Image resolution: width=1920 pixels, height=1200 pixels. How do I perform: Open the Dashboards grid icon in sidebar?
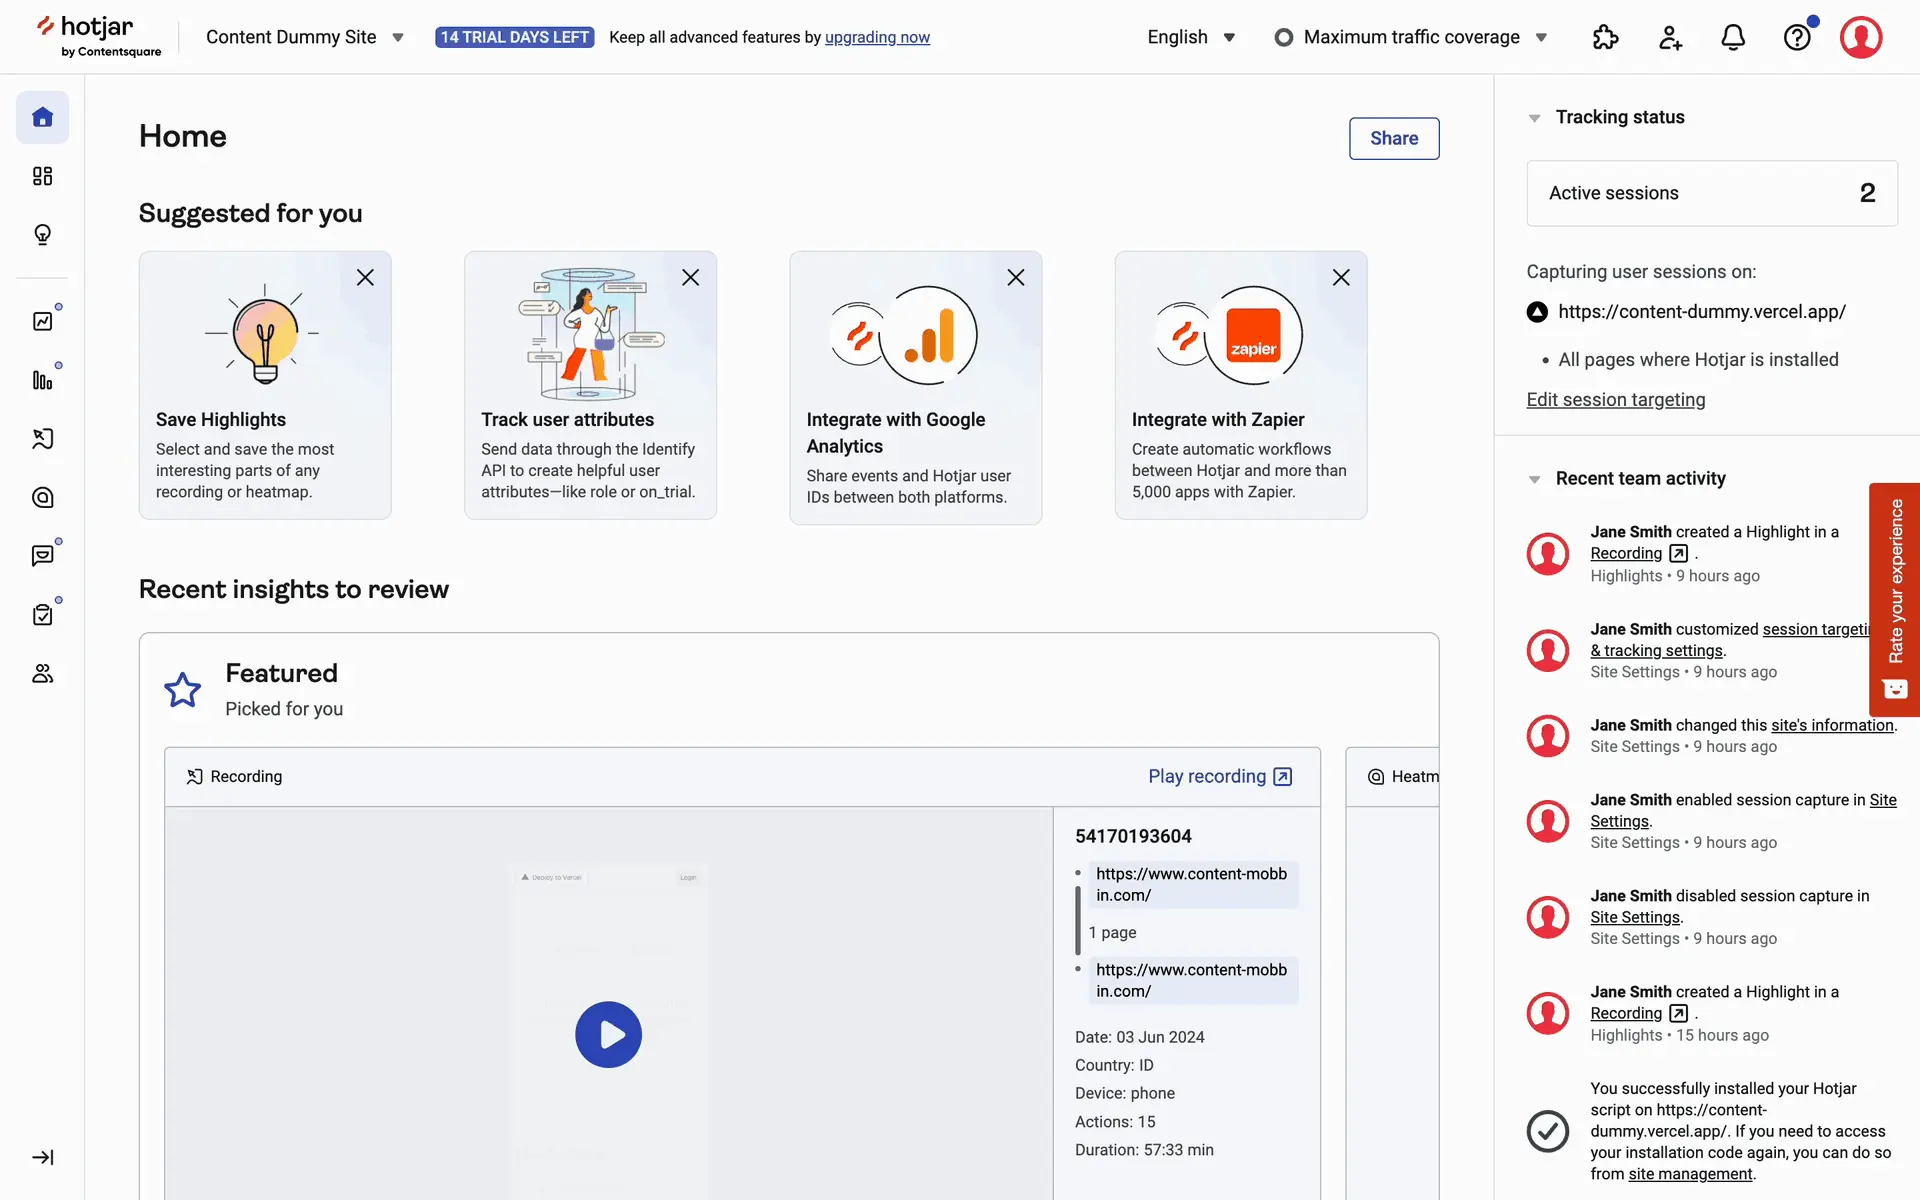tap(42, 176)
